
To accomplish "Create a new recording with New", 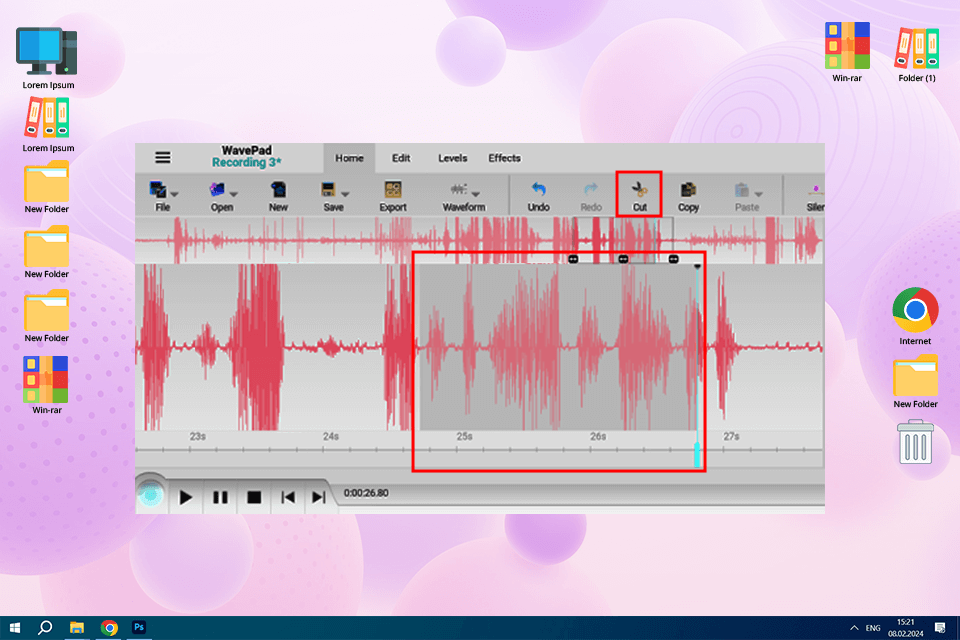I will click(x=278, y=189).
